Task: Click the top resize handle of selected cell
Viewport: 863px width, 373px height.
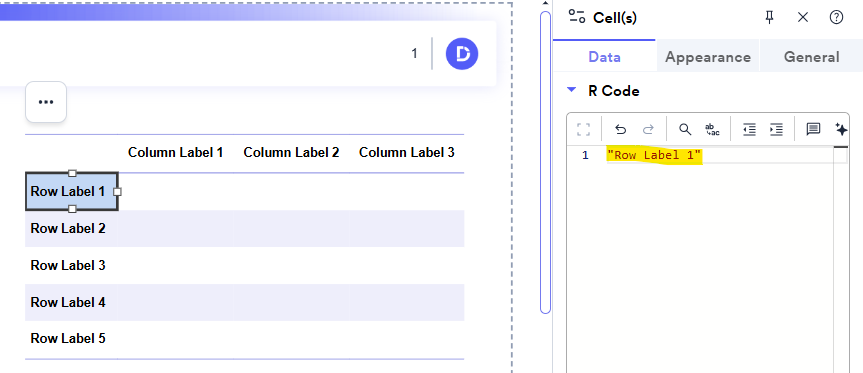Action: [72, 173]
